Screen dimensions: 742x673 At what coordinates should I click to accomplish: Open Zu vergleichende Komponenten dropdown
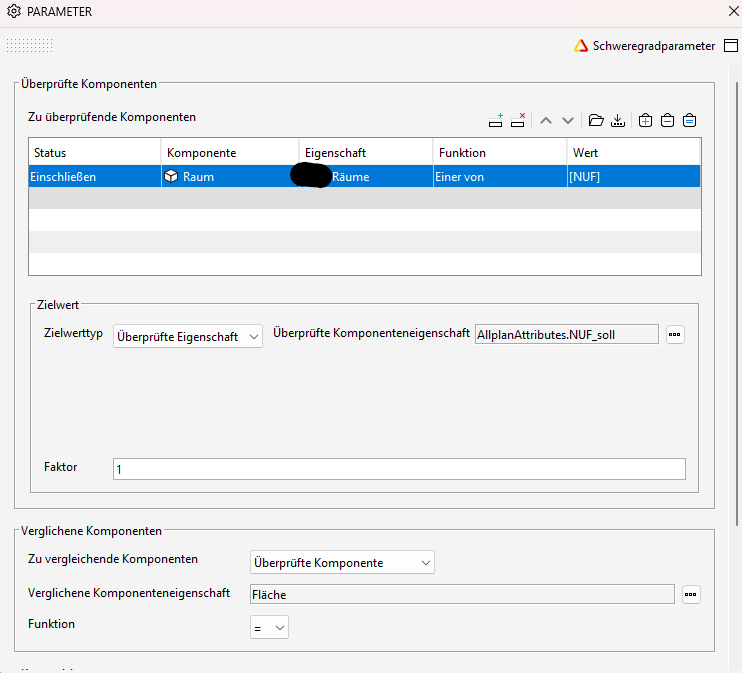pos(342,562)
